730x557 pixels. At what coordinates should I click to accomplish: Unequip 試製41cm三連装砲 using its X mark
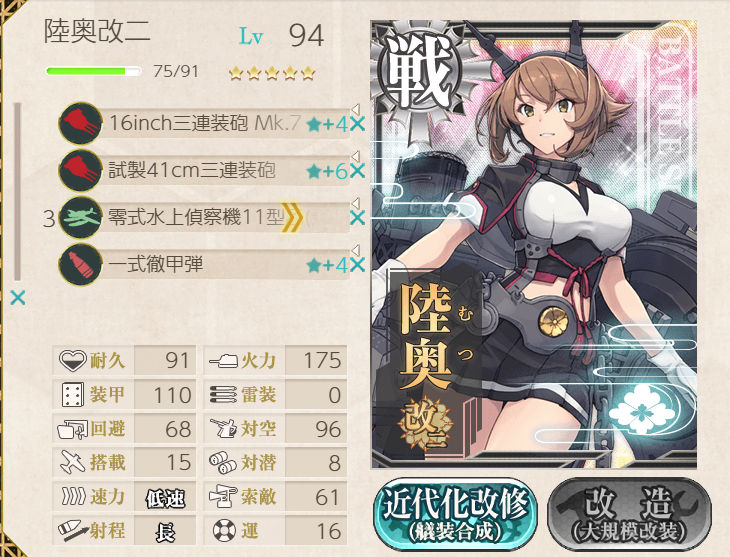coord(357,171)
